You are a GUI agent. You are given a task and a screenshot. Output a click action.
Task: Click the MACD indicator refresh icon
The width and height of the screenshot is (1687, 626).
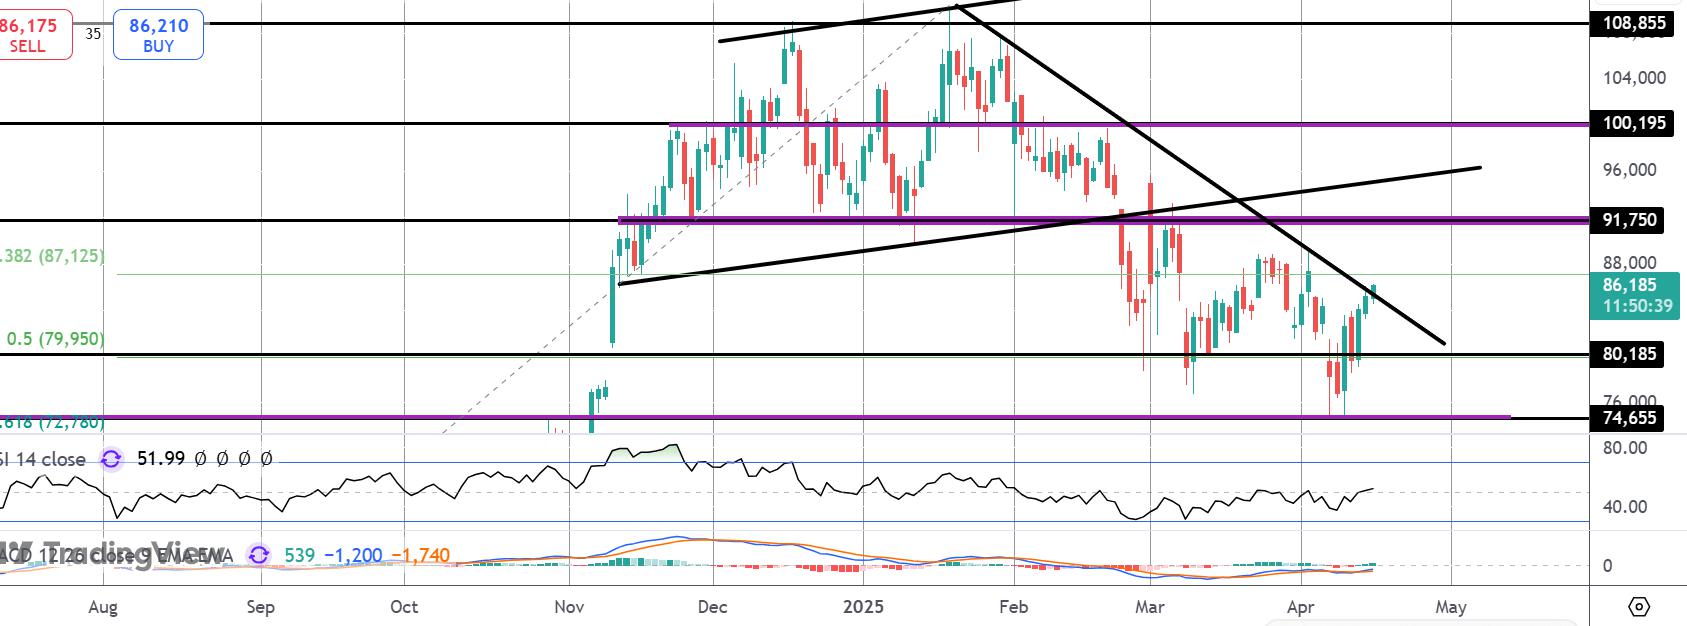(259, 554)
